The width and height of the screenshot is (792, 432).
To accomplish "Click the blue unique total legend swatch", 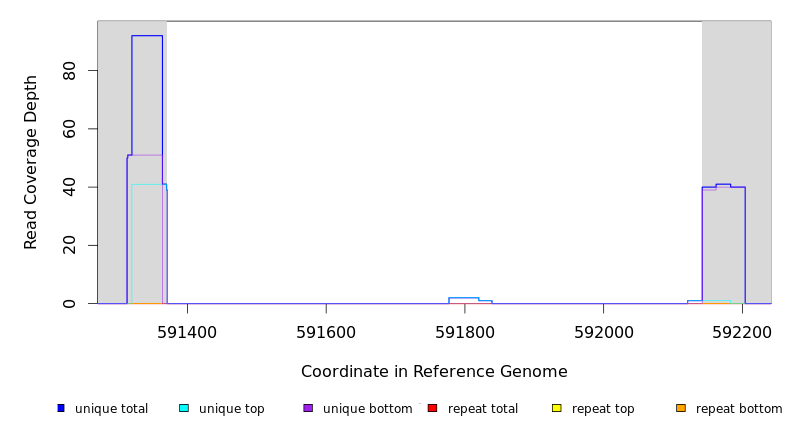I will pyautogui.click(x=61, y=408).
